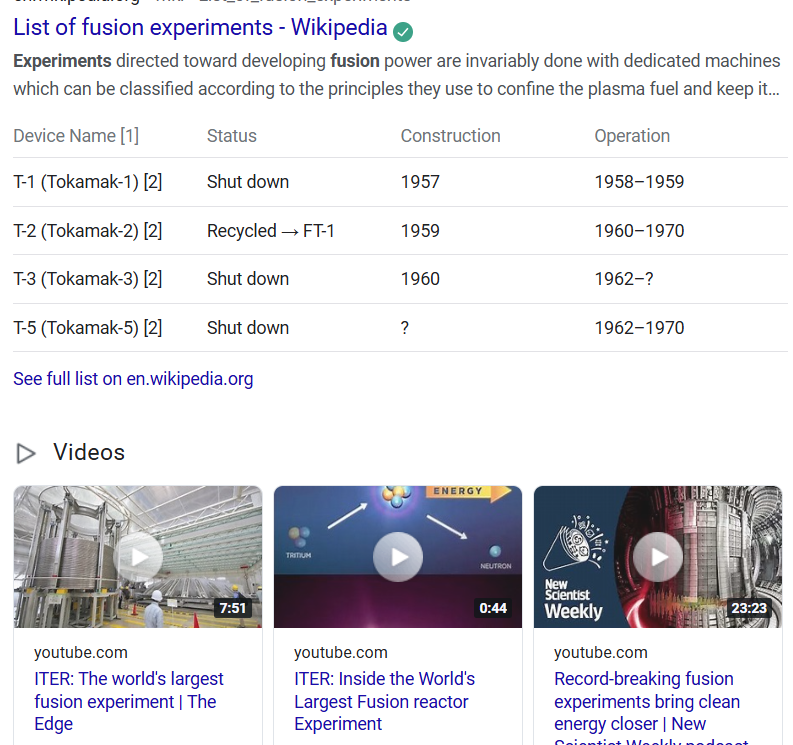The image size is (793, 745).
Task: Click the 7:51 duration badge
Action: 232,608
